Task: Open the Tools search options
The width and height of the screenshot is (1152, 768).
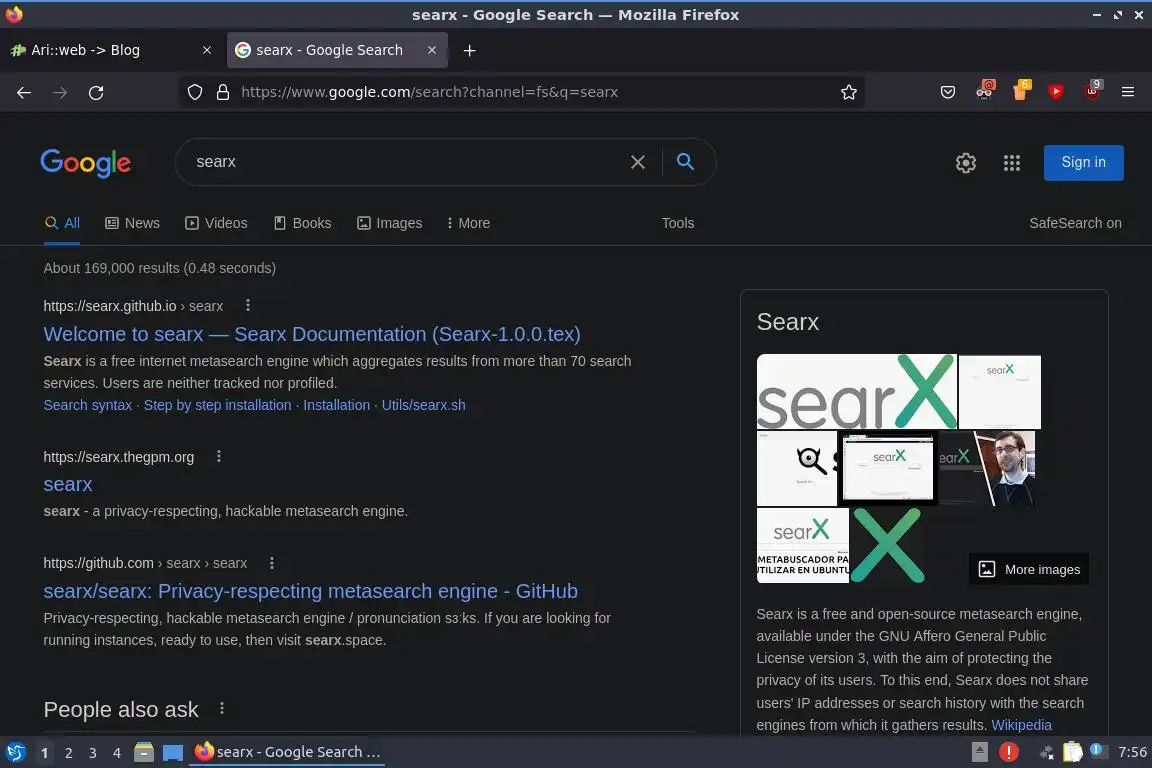Action: [677, 223]
